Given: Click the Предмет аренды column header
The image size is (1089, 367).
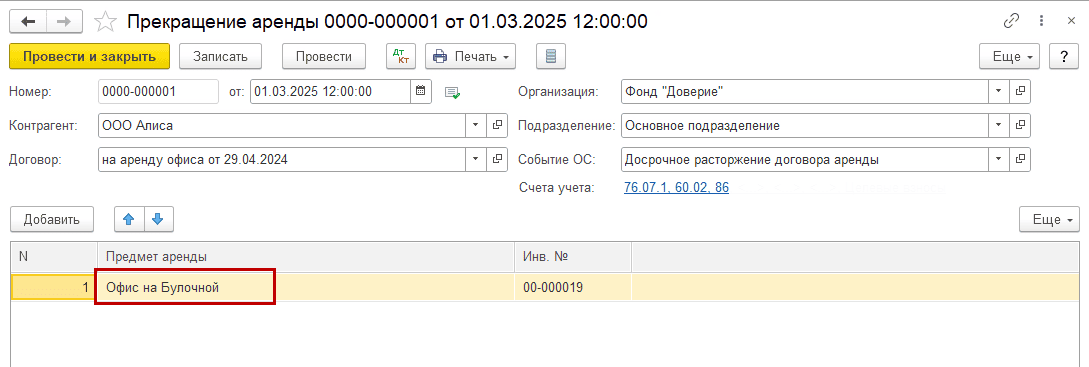Looking at the screenshot, I should pos(306,256).
